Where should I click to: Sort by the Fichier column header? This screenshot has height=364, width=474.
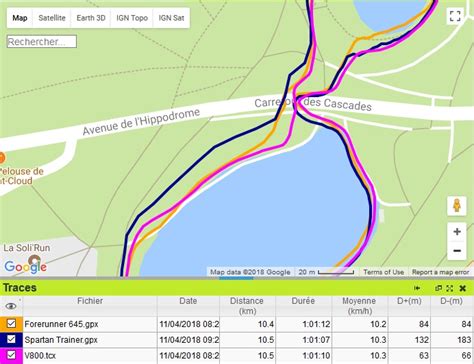point(90,306)
